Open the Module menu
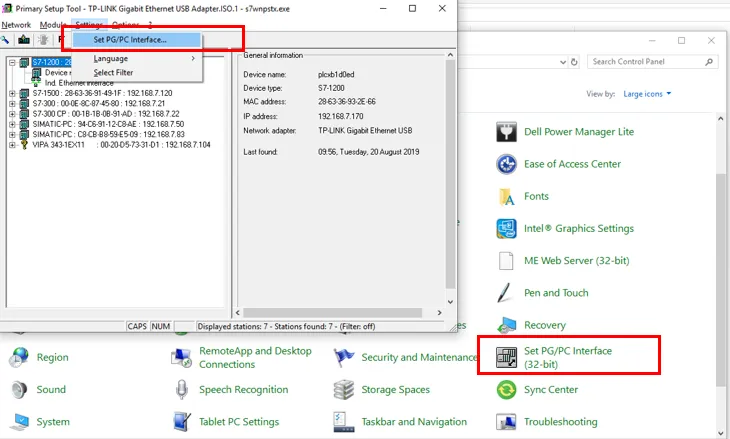 point(53,25)
